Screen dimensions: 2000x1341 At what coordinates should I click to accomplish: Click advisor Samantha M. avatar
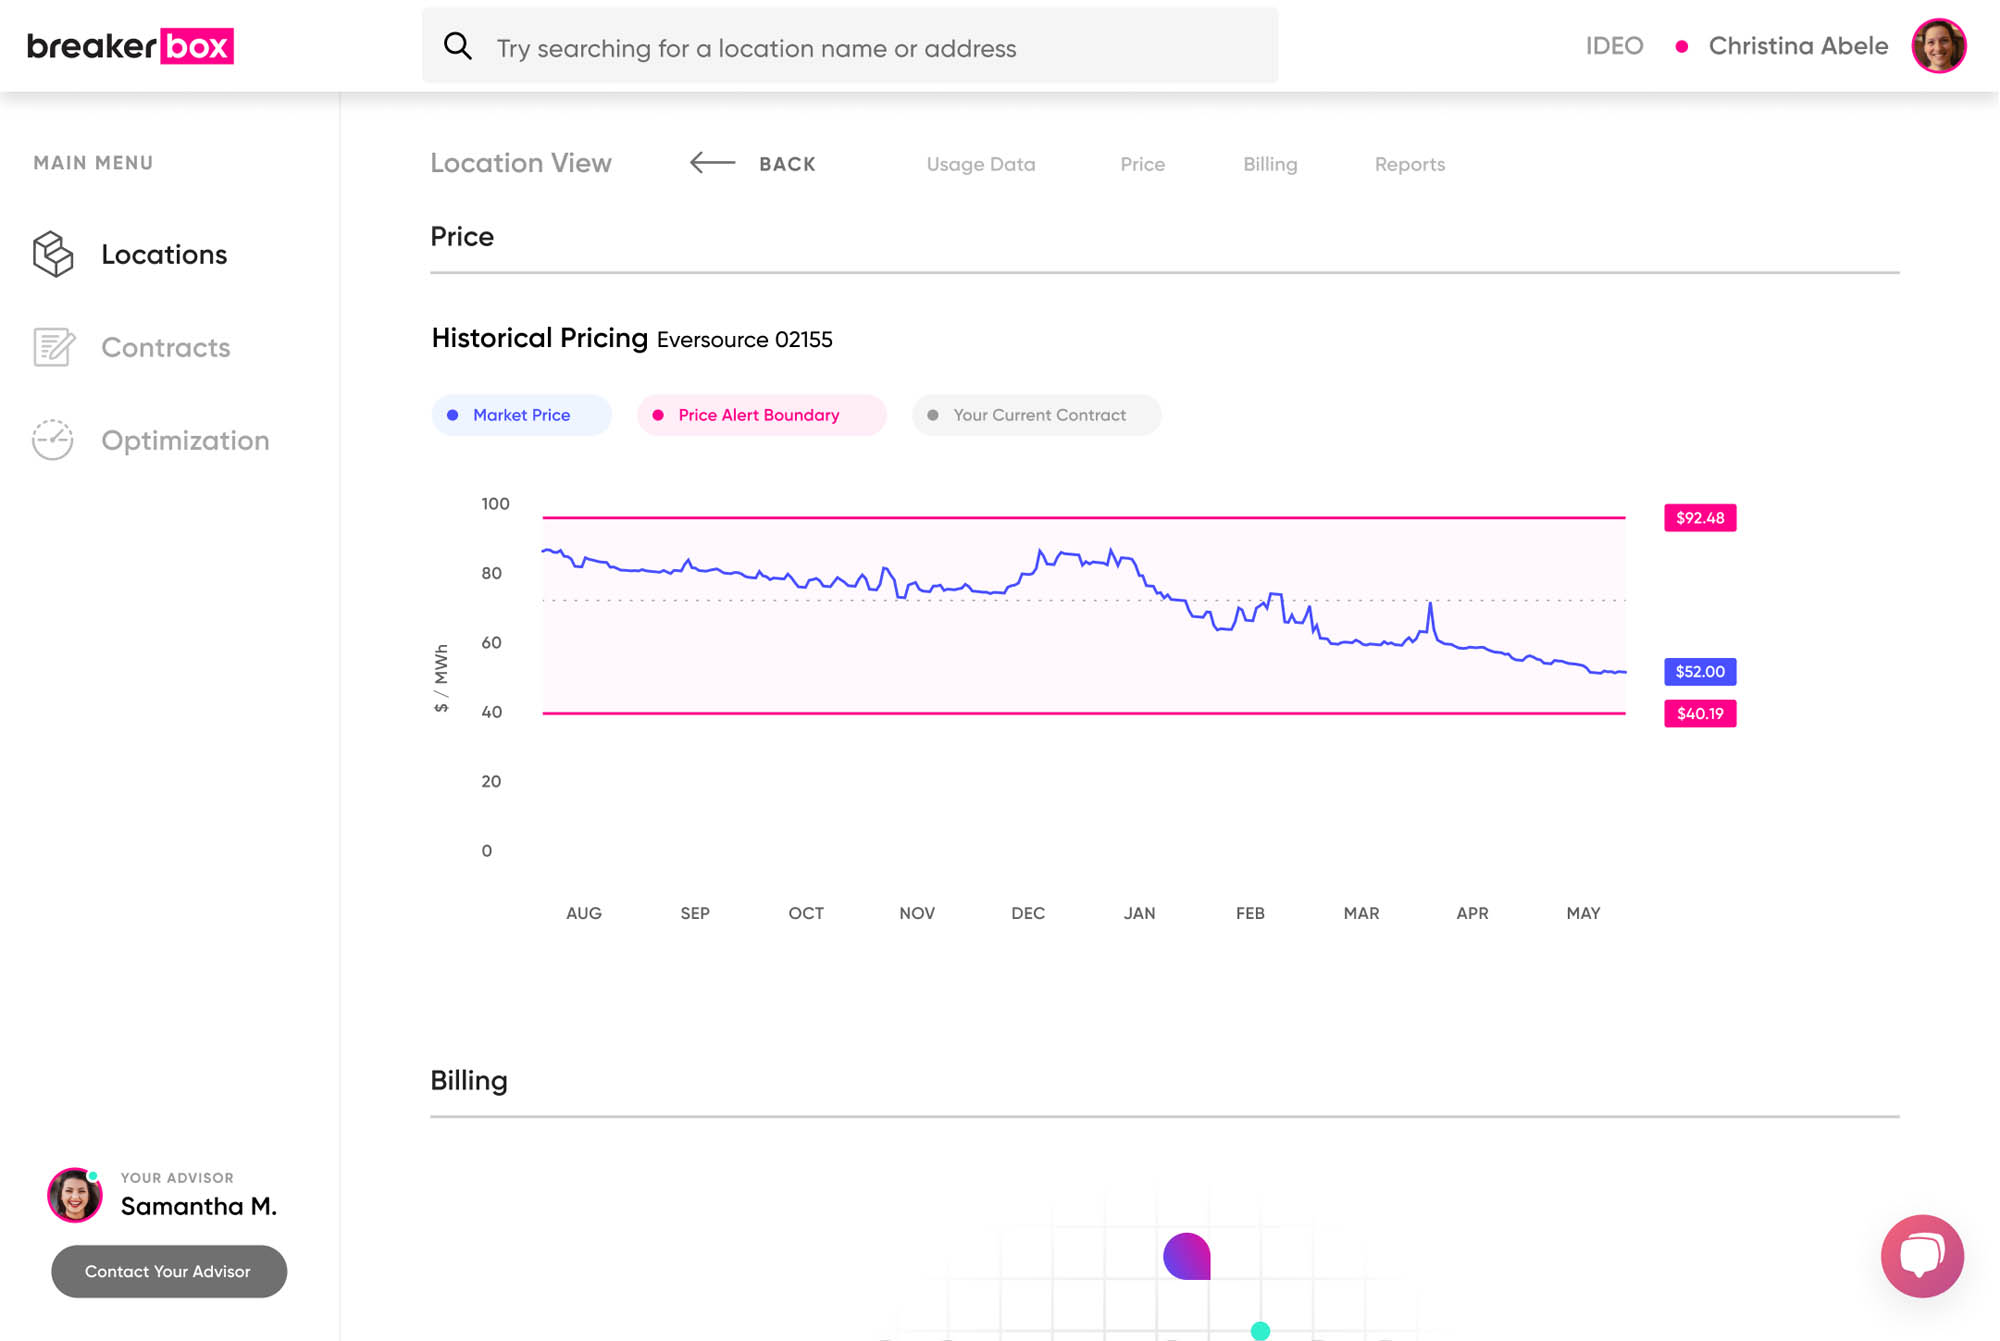[75, 1195]
